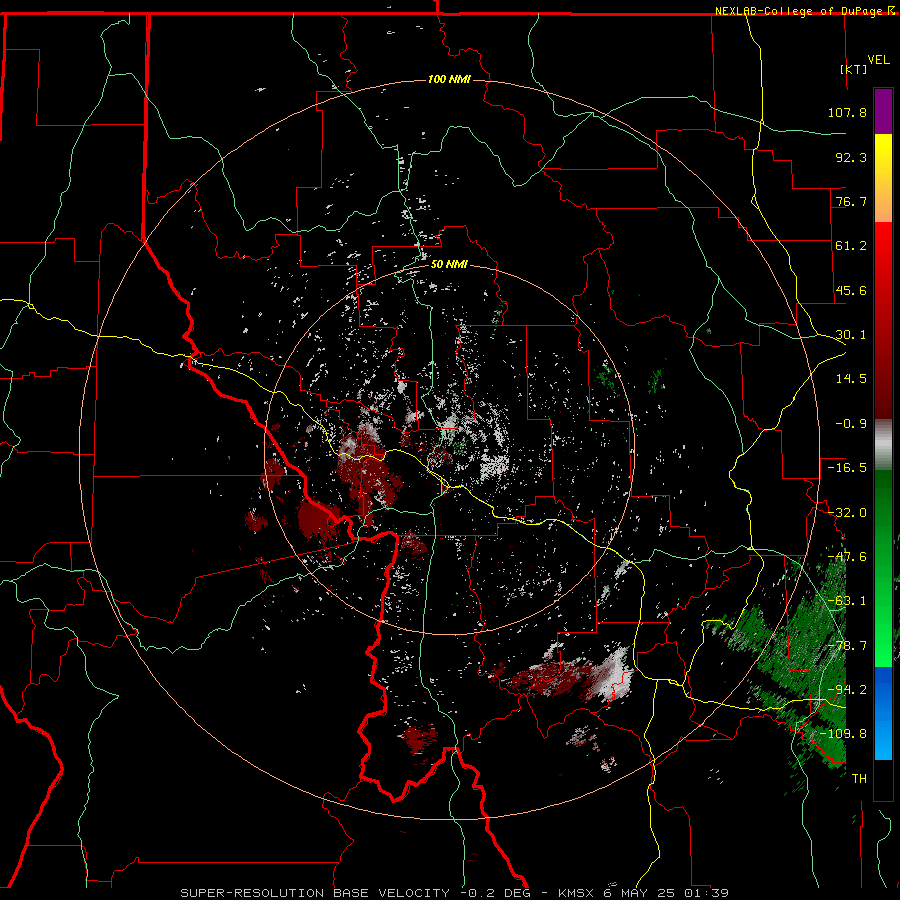This screenshot has width=900, height=900.
Task: Click the blue segment of velocity scale
Action: [x=883, y=713]
